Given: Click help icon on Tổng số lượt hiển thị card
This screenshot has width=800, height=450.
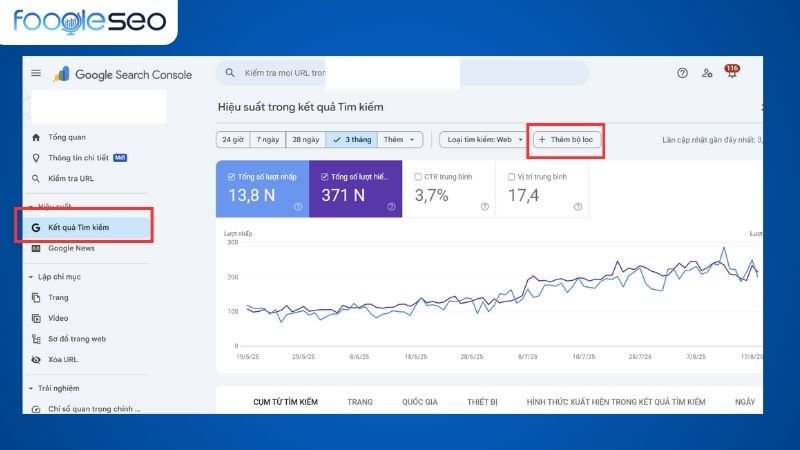Looking at the screenshot, I should pos(391,207).
